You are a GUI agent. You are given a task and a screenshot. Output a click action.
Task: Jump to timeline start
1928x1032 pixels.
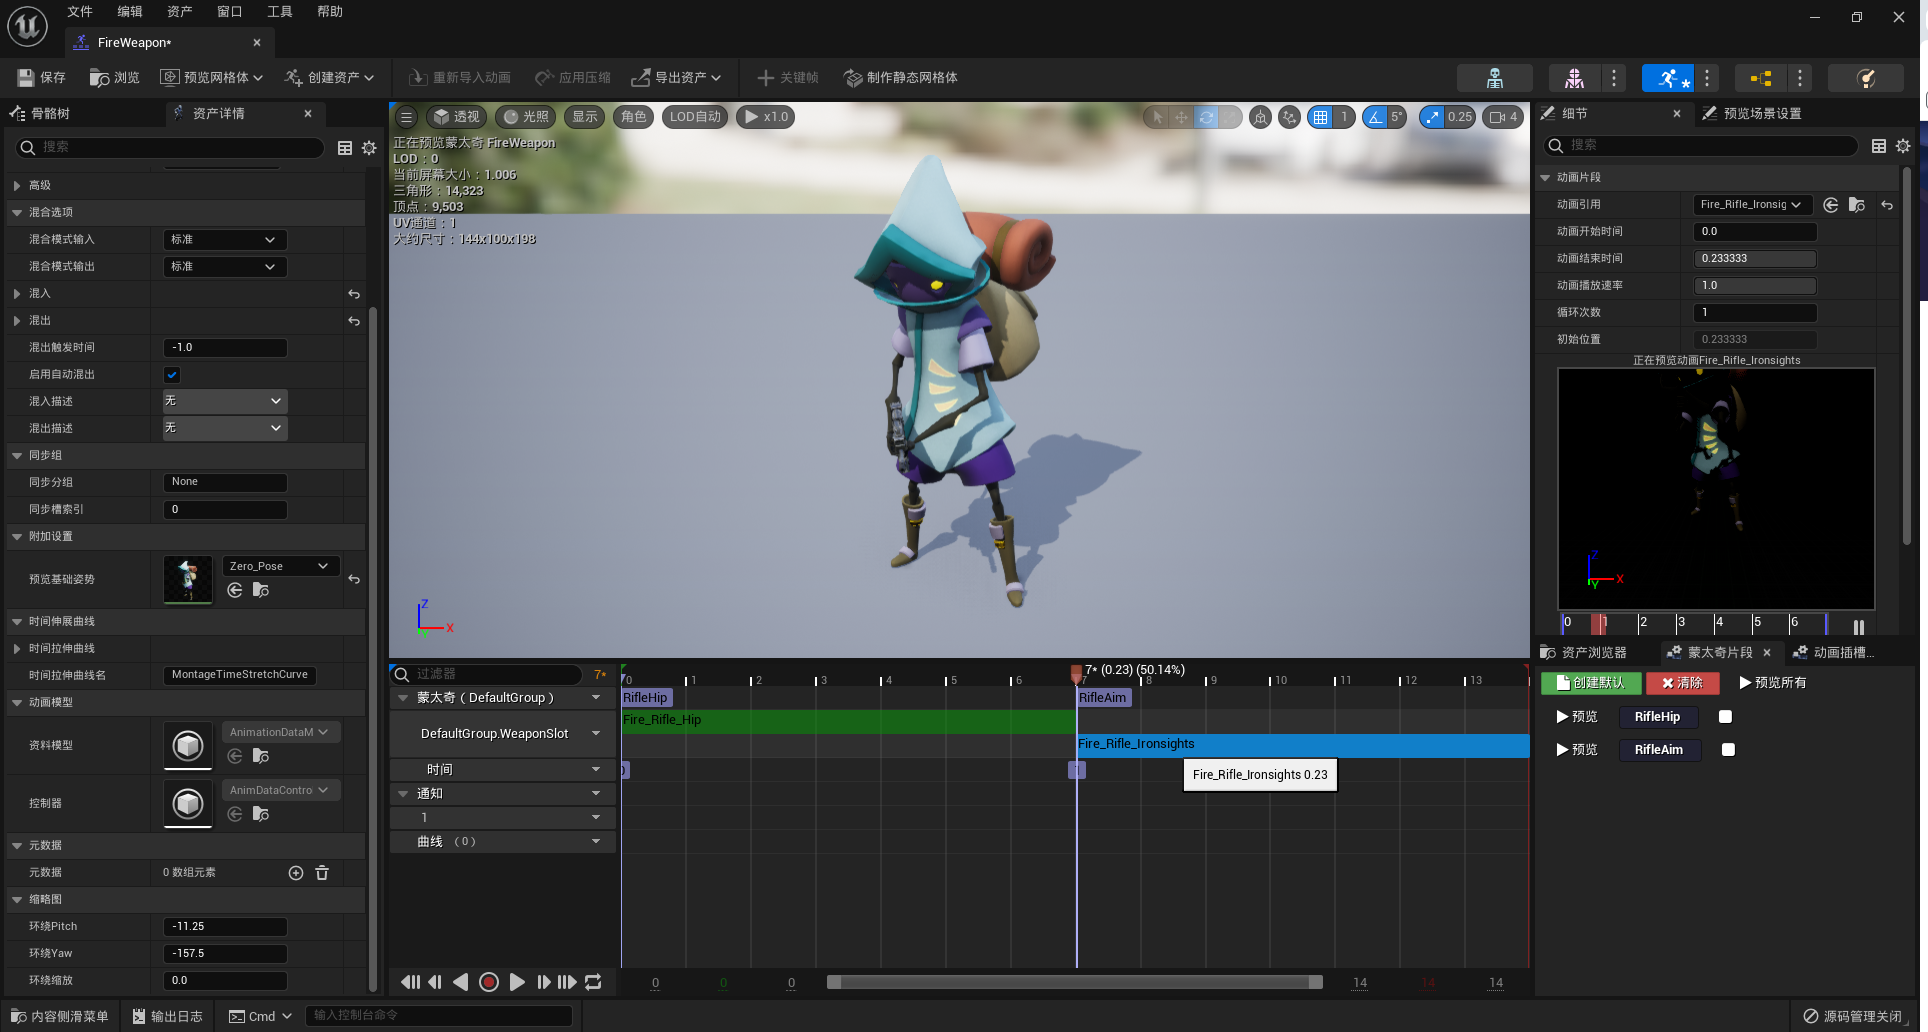pyautogui.click(x=410, y=982)
